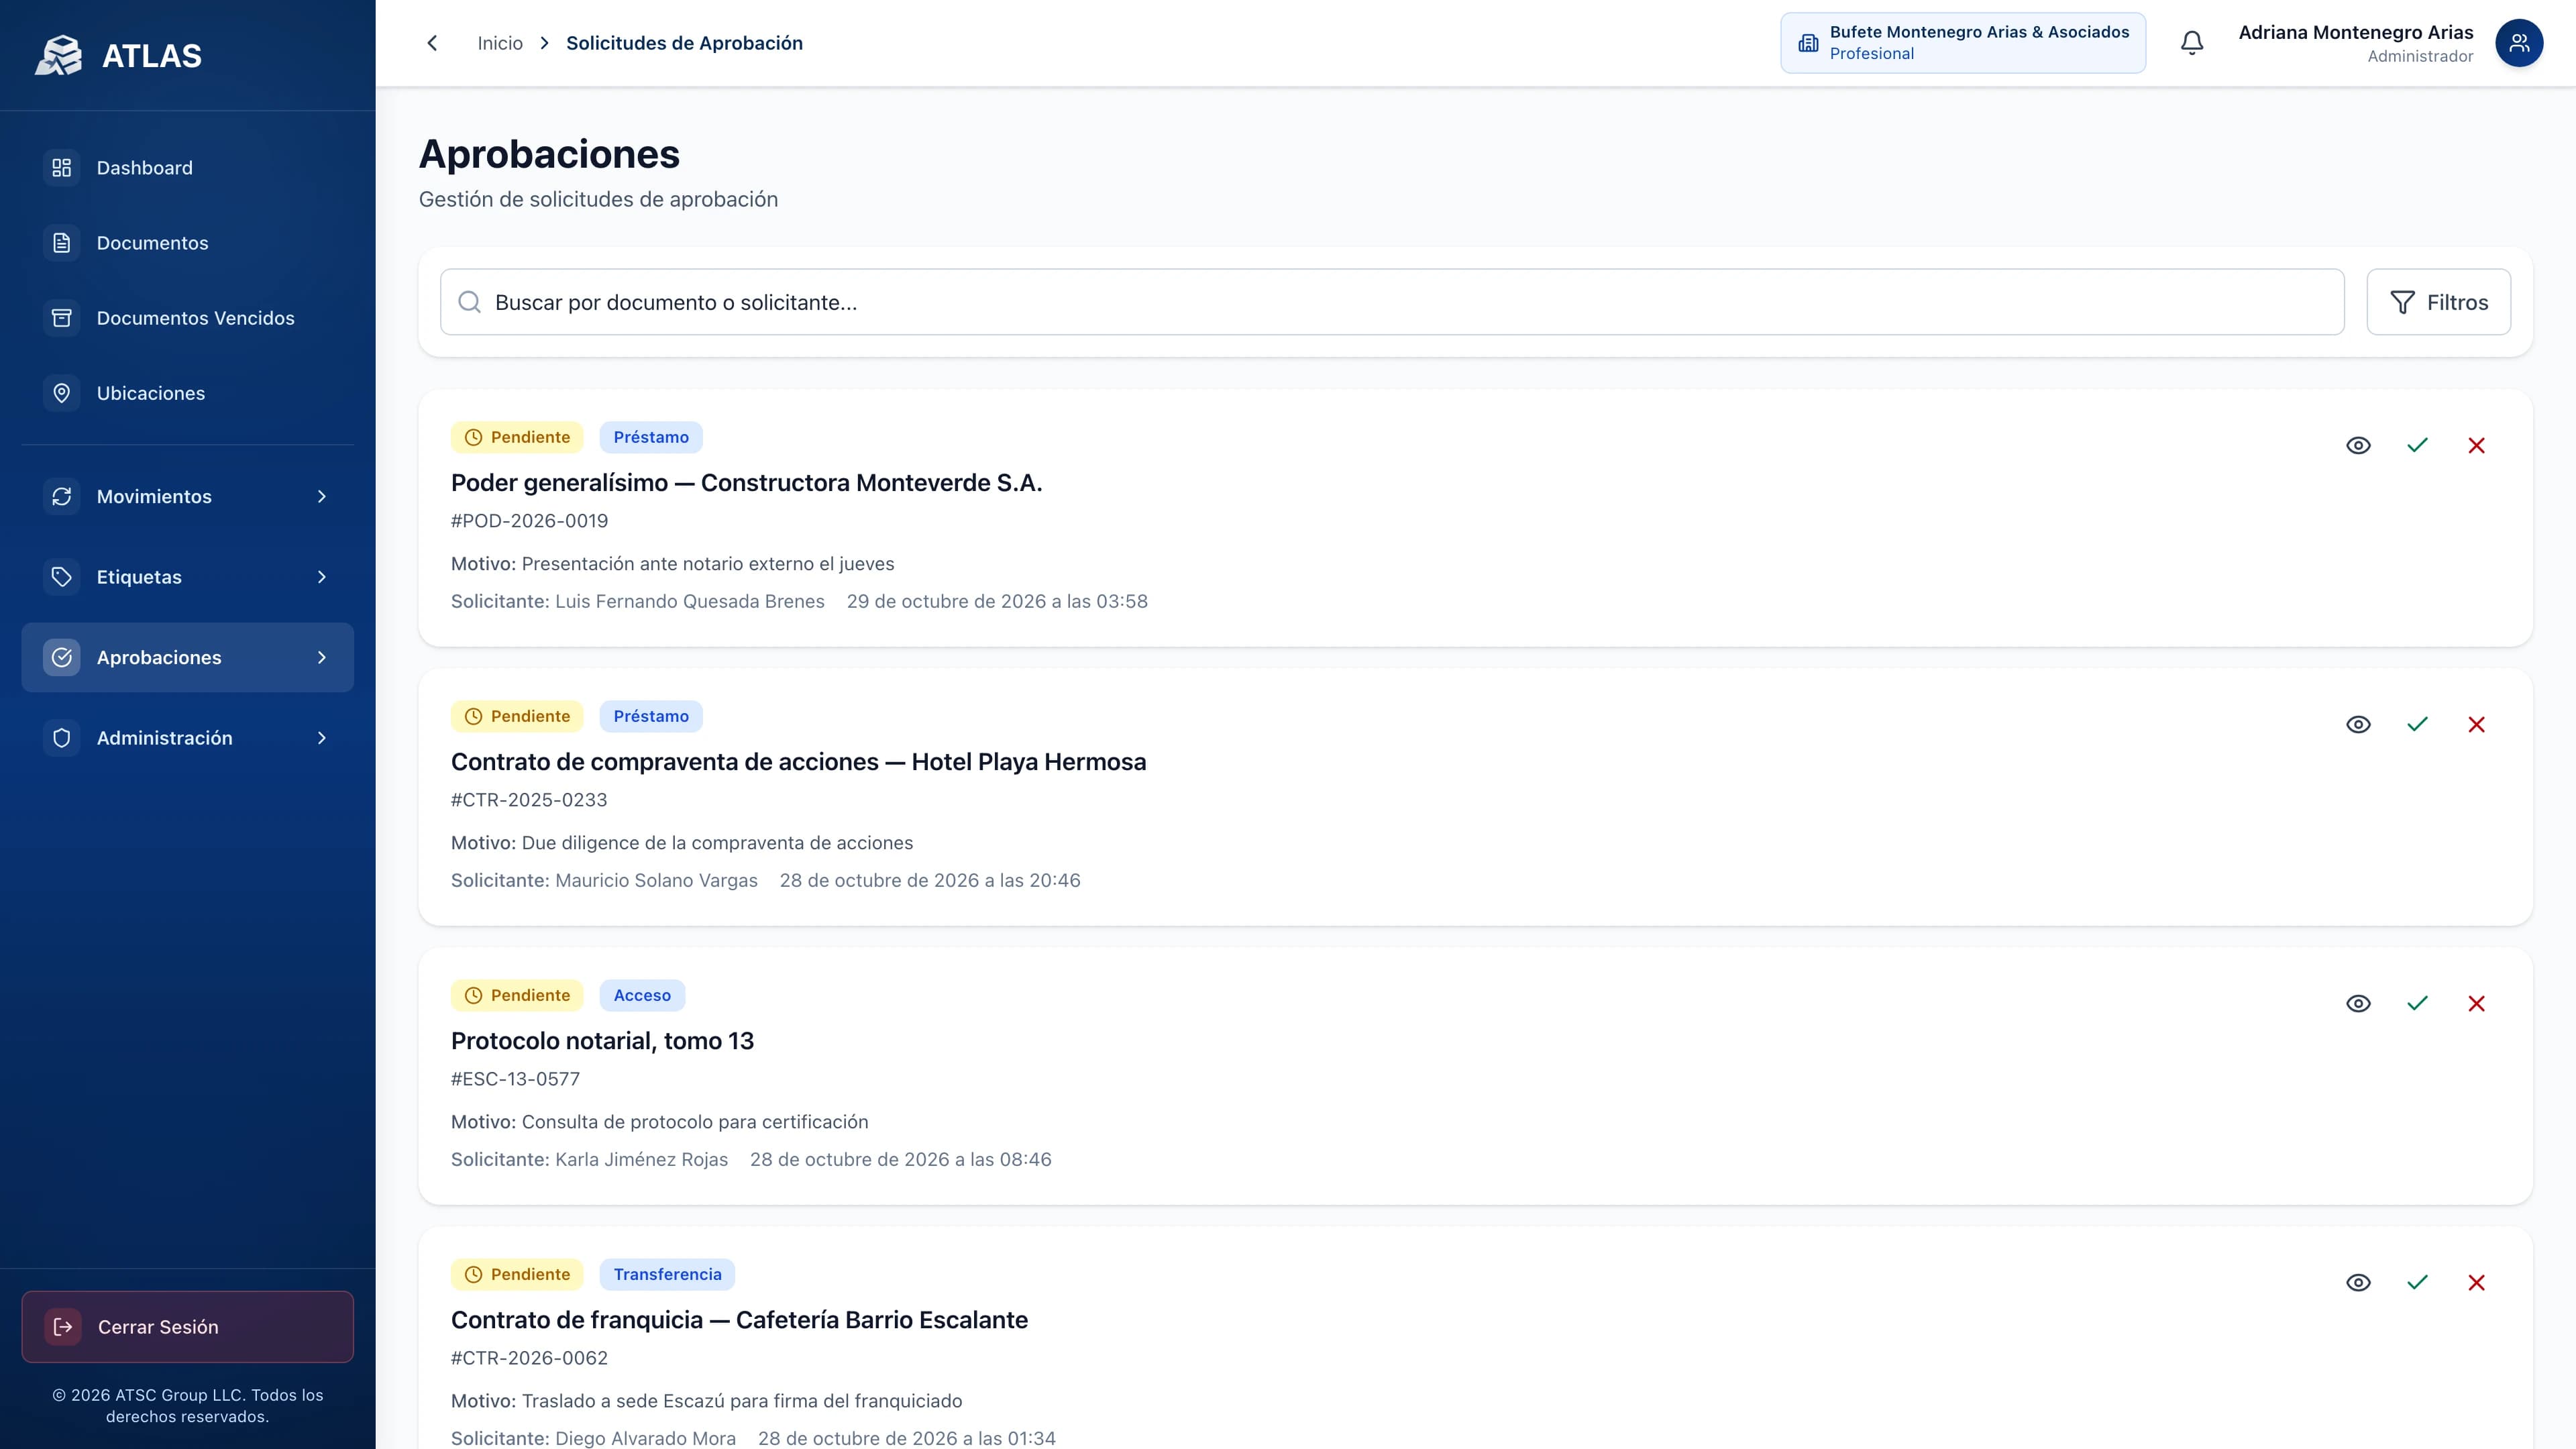Click the Adriana Montenegro Arias user name

[x=2355, y=32]
